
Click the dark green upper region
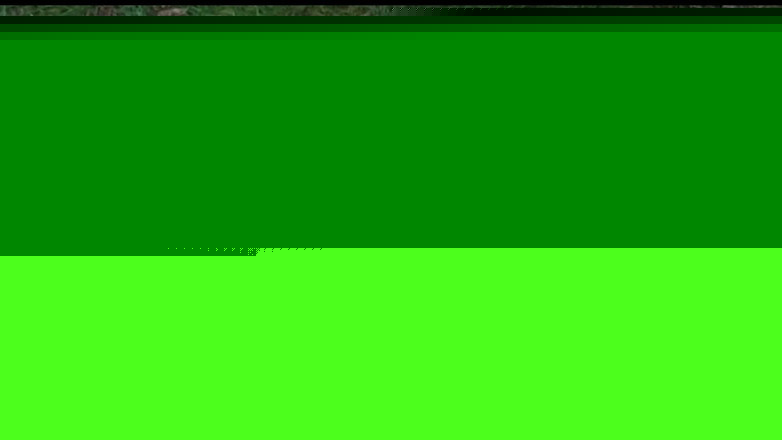(390, 140)
